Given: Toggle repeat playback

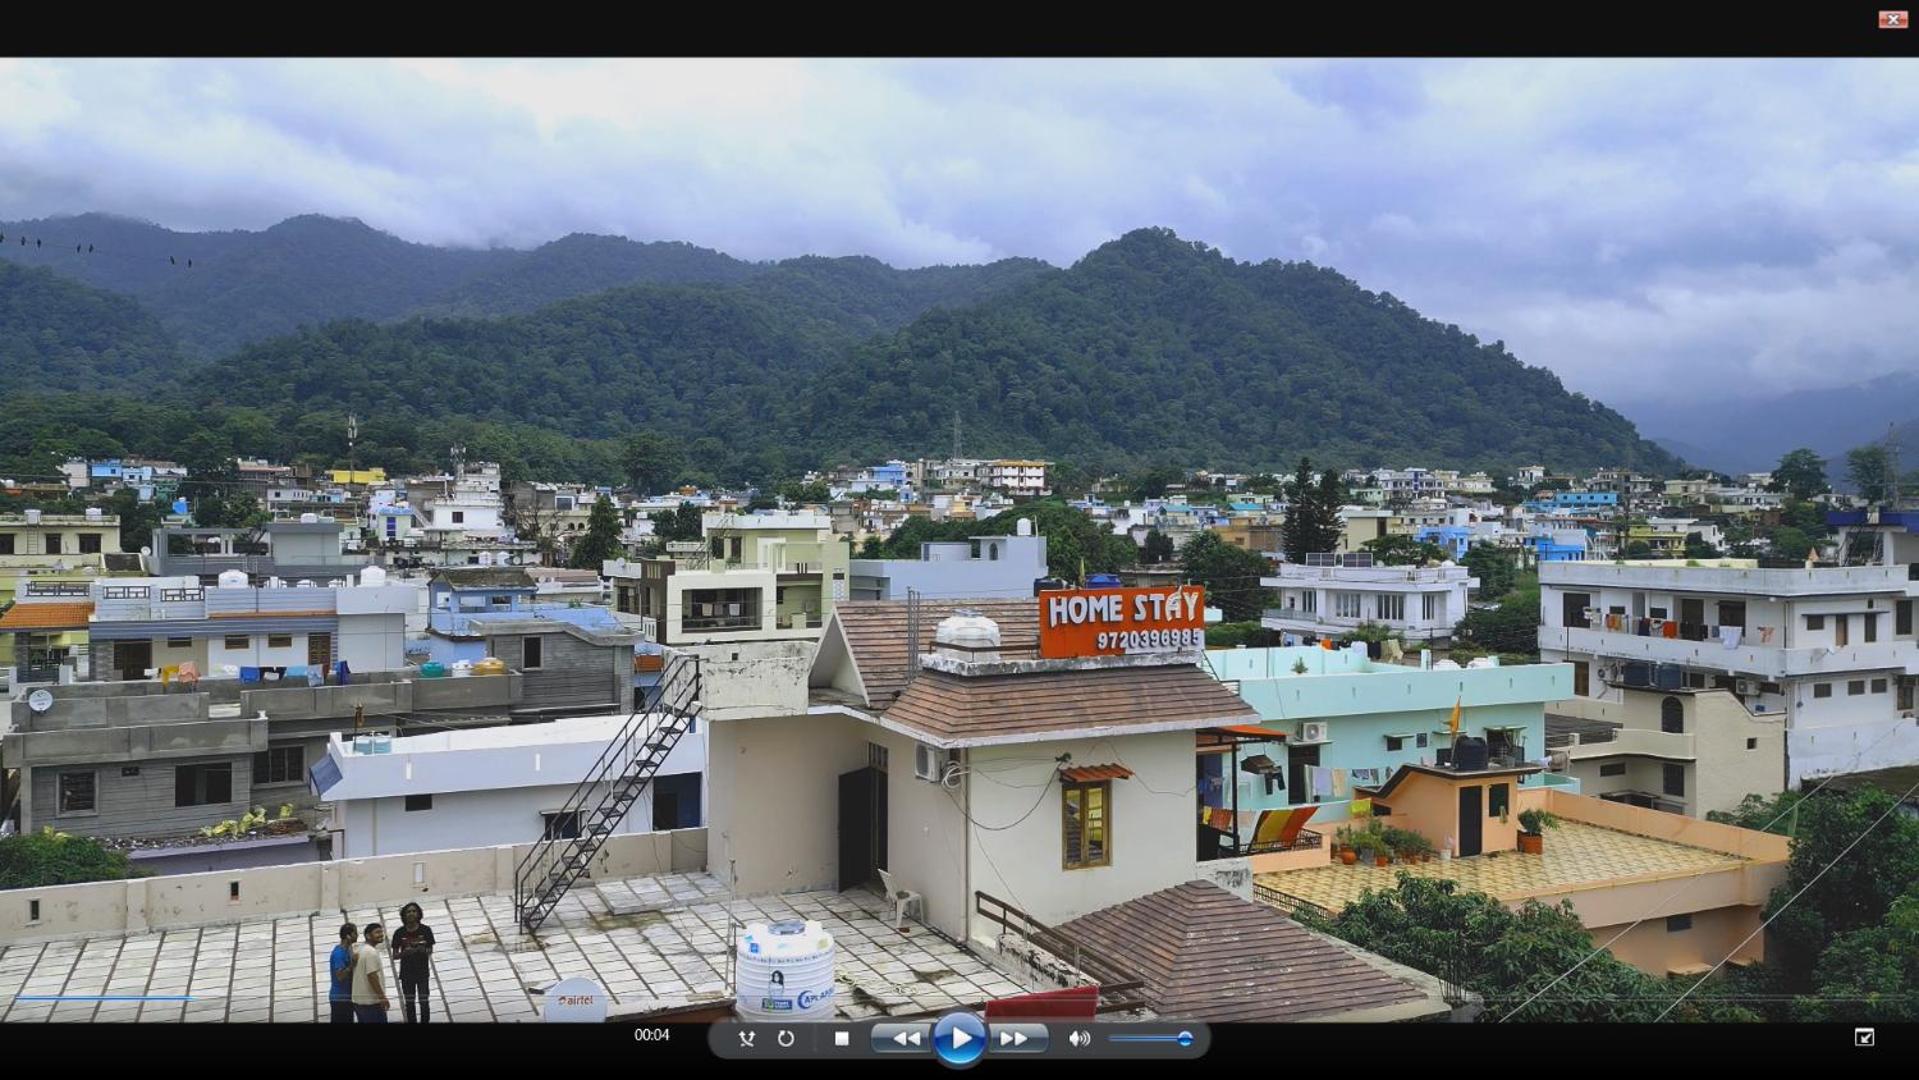Looking at the screenshot, I should [x=786, y=1039].
